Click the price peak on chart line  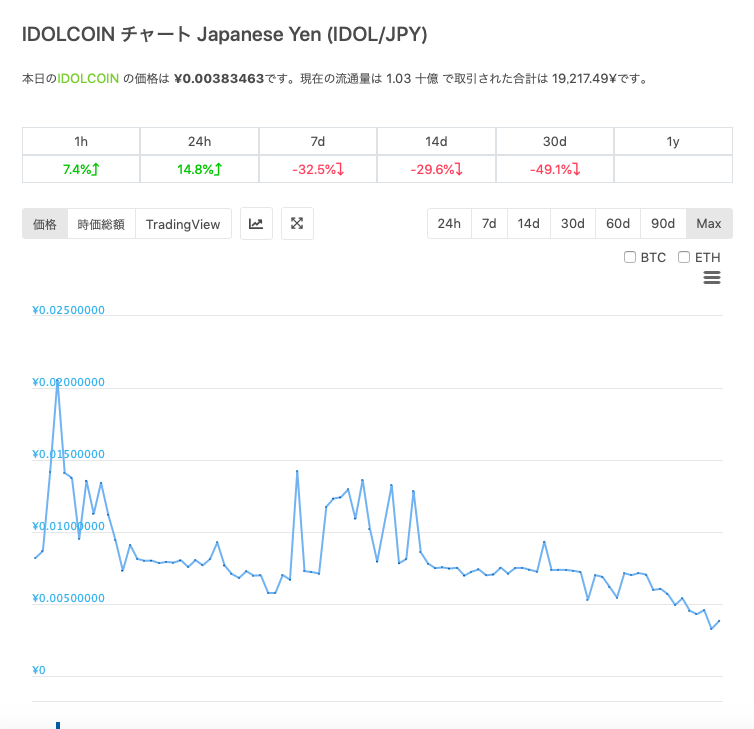[x=57, y=381]
